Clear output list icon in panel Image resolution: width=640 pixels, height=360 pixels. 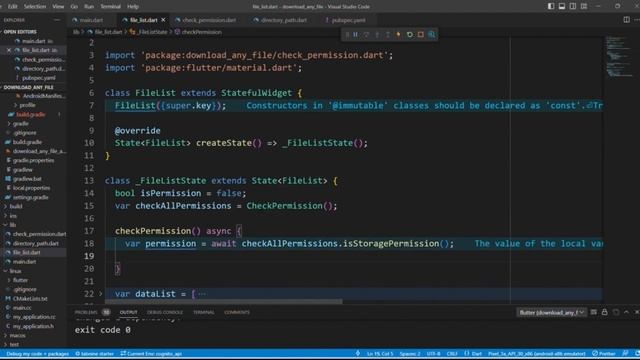(593, 312)
